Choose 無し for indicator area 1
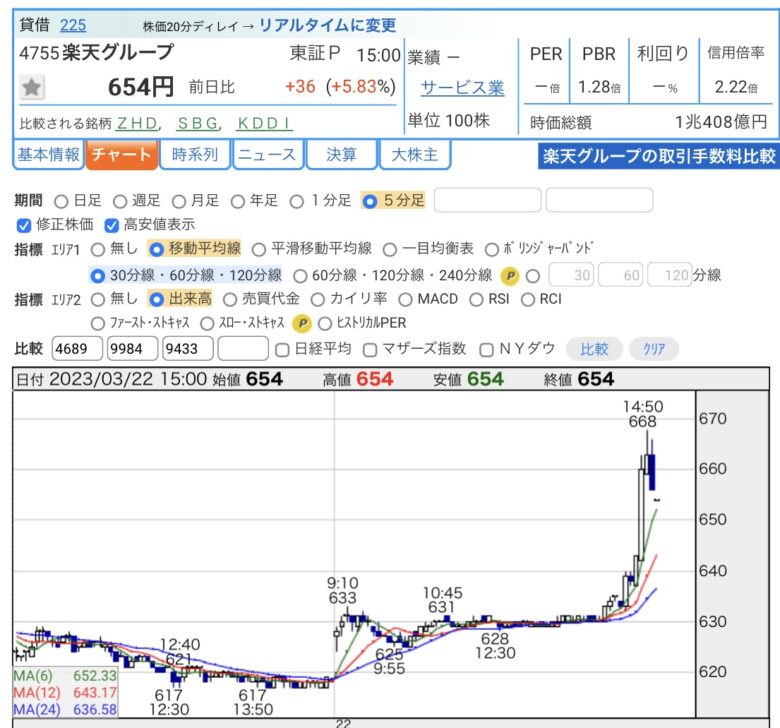 pos(98,249)
